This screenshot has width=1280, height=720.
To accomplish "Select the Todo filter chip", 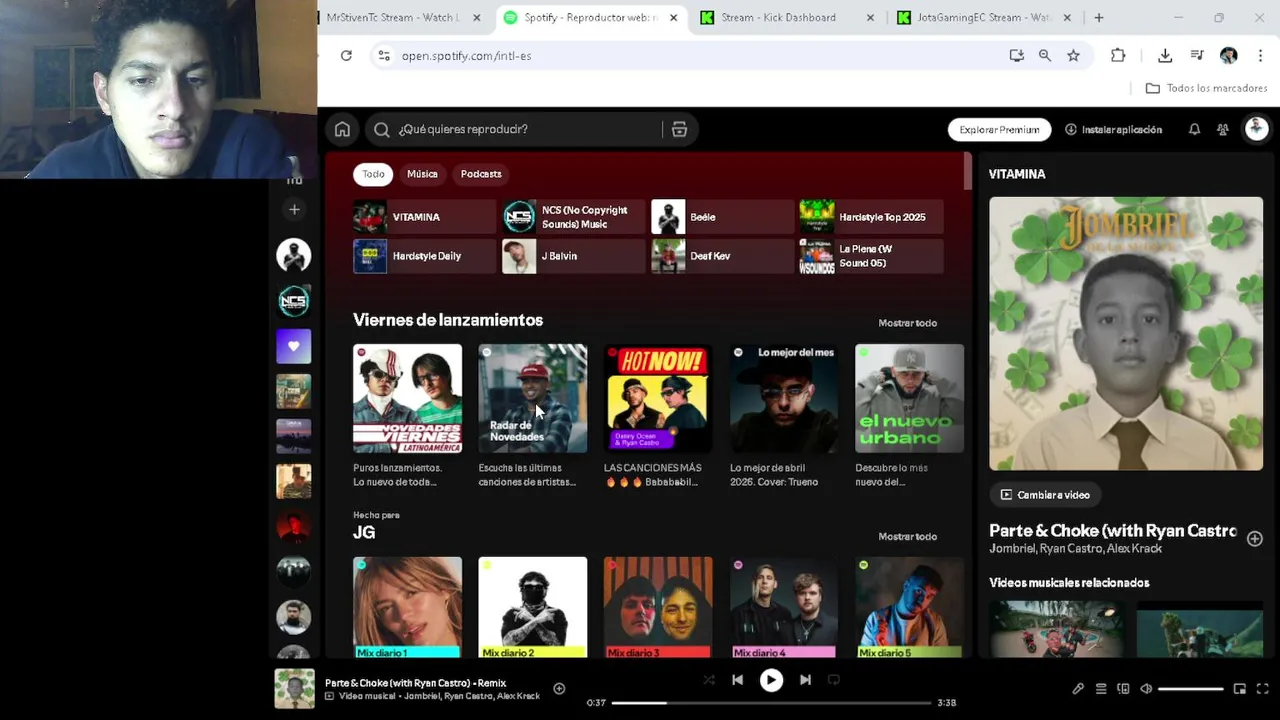I will (x=373, y=174).
